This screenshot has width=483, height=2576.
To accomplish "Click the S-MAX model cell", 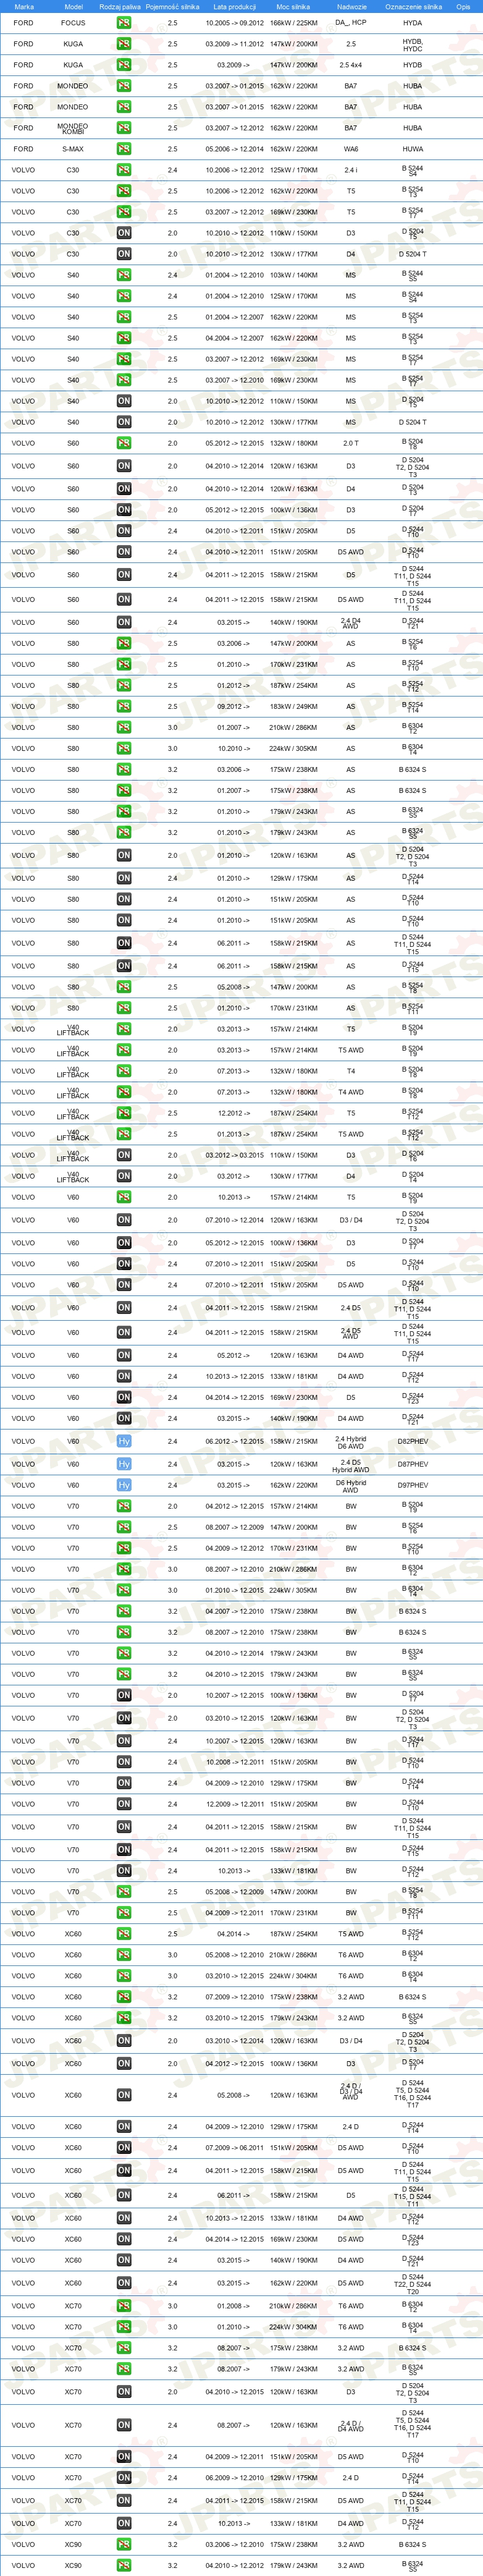I will coord(73,149).
